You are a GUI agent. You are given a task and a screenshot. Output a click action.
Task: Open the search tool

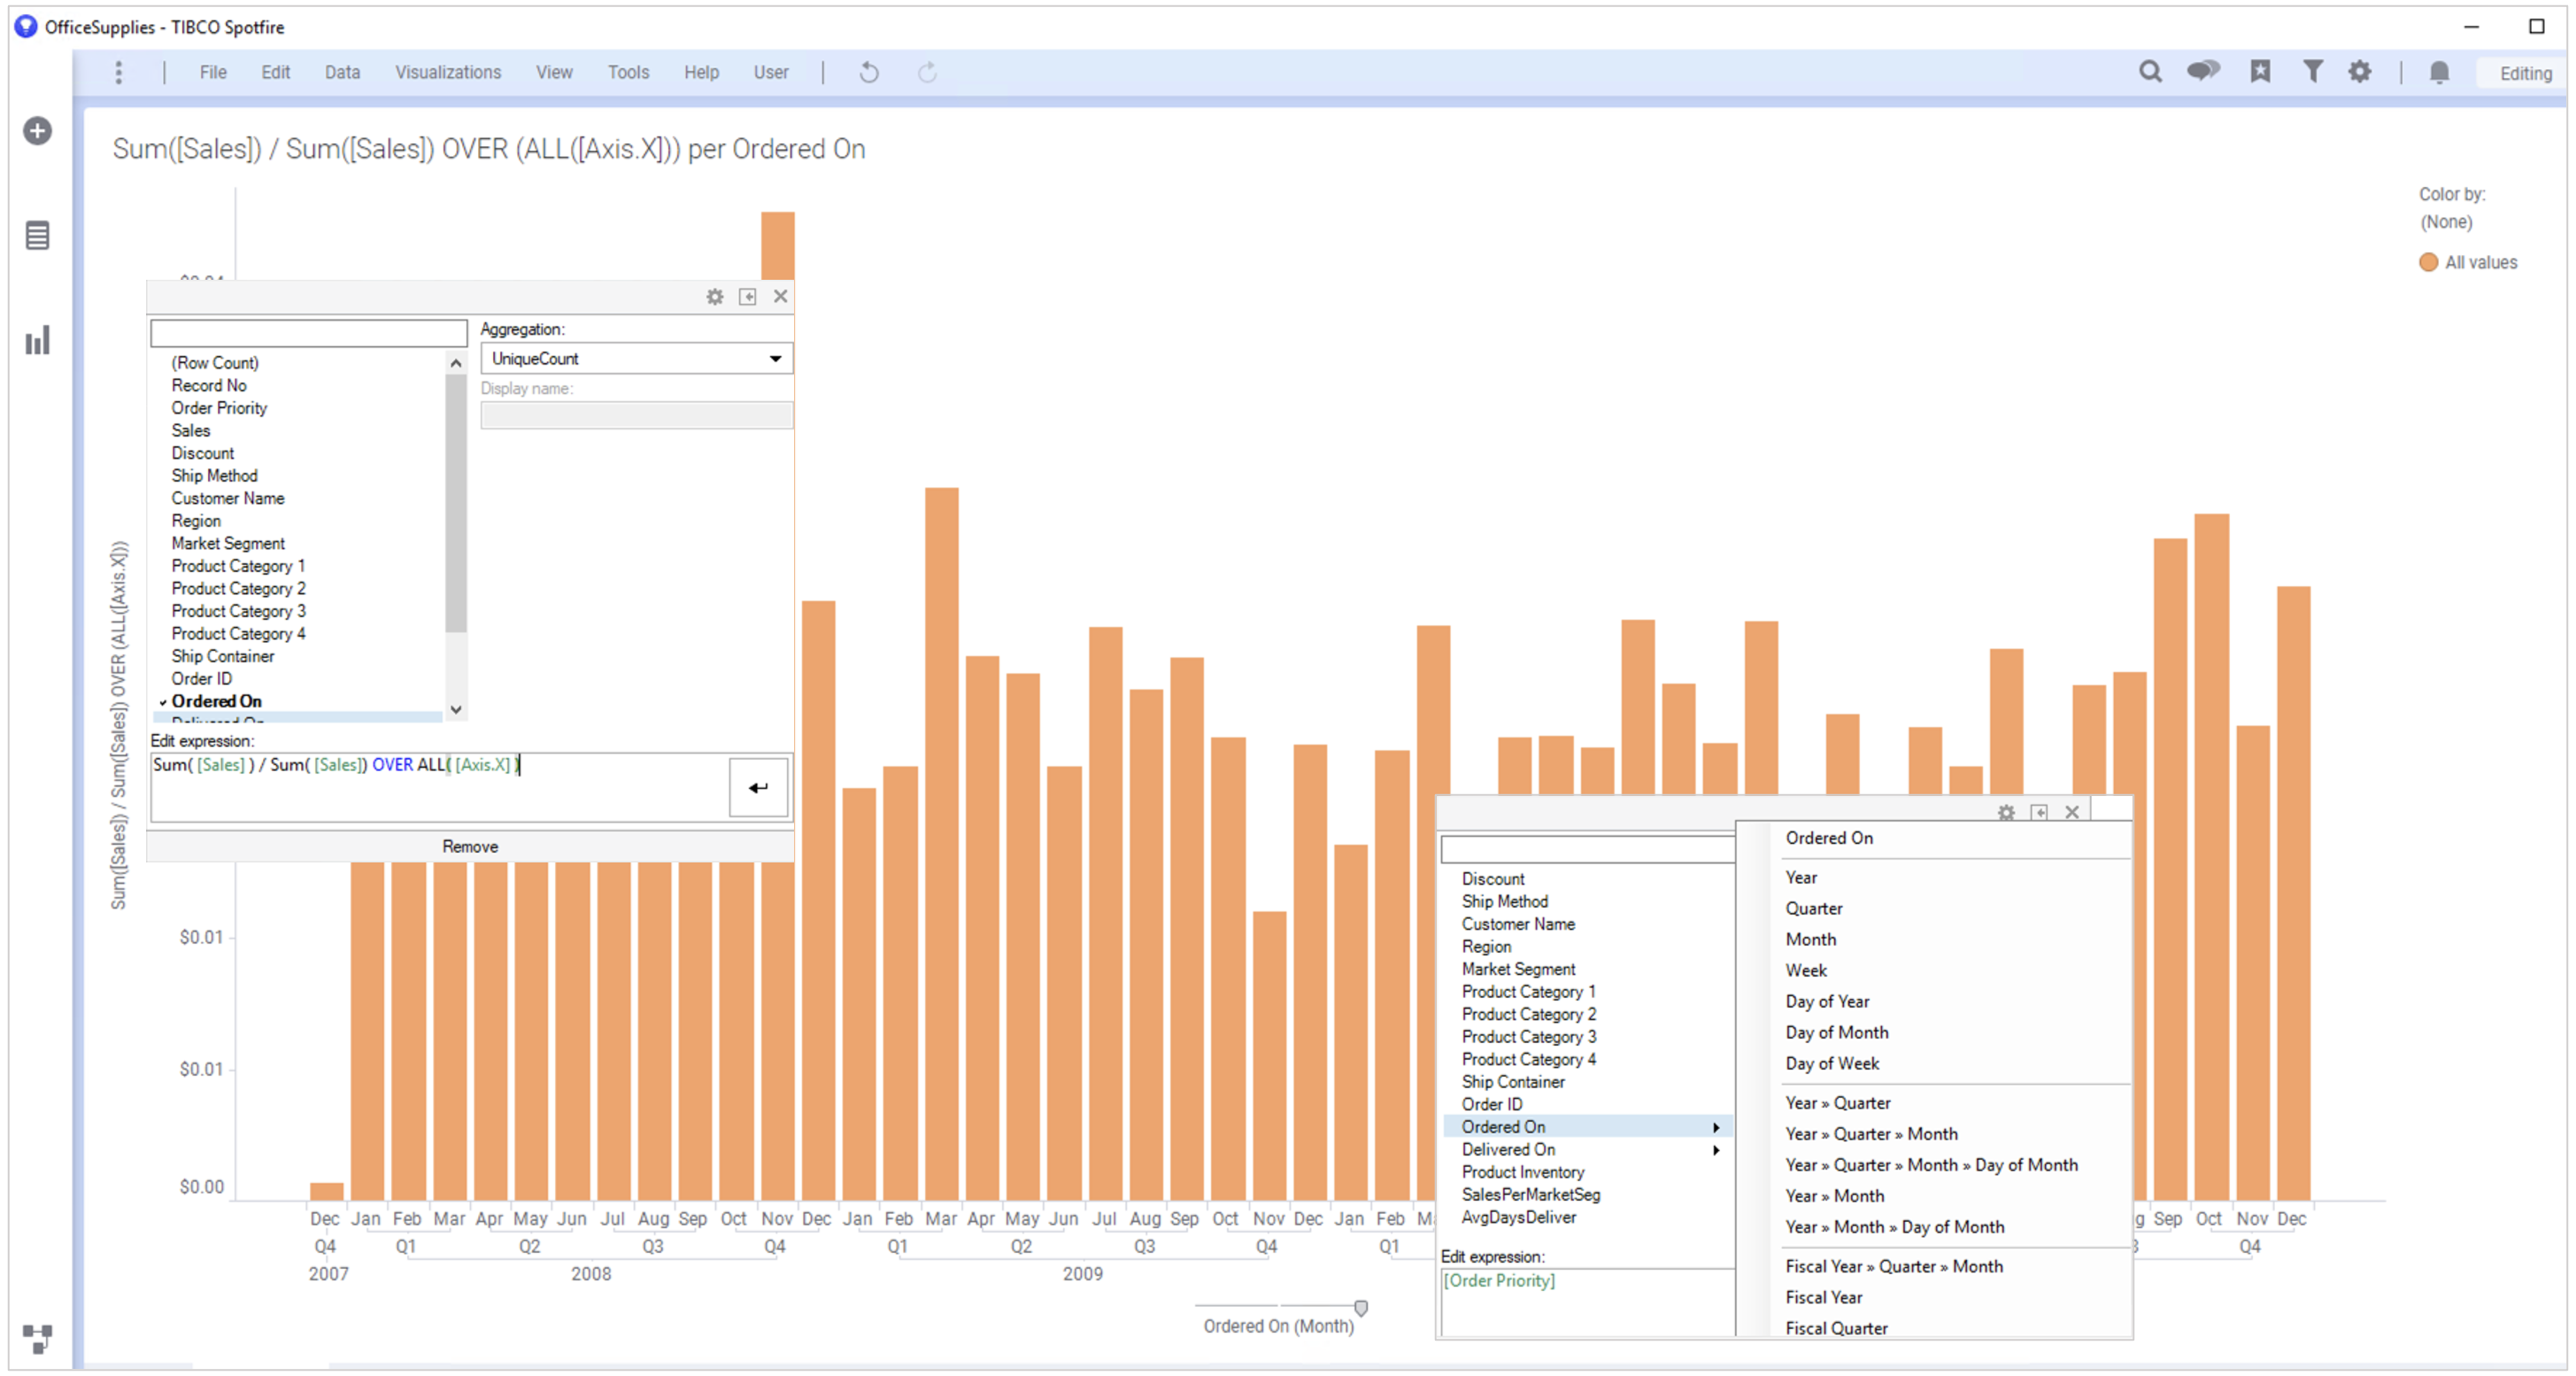[x=2150, y=72]
